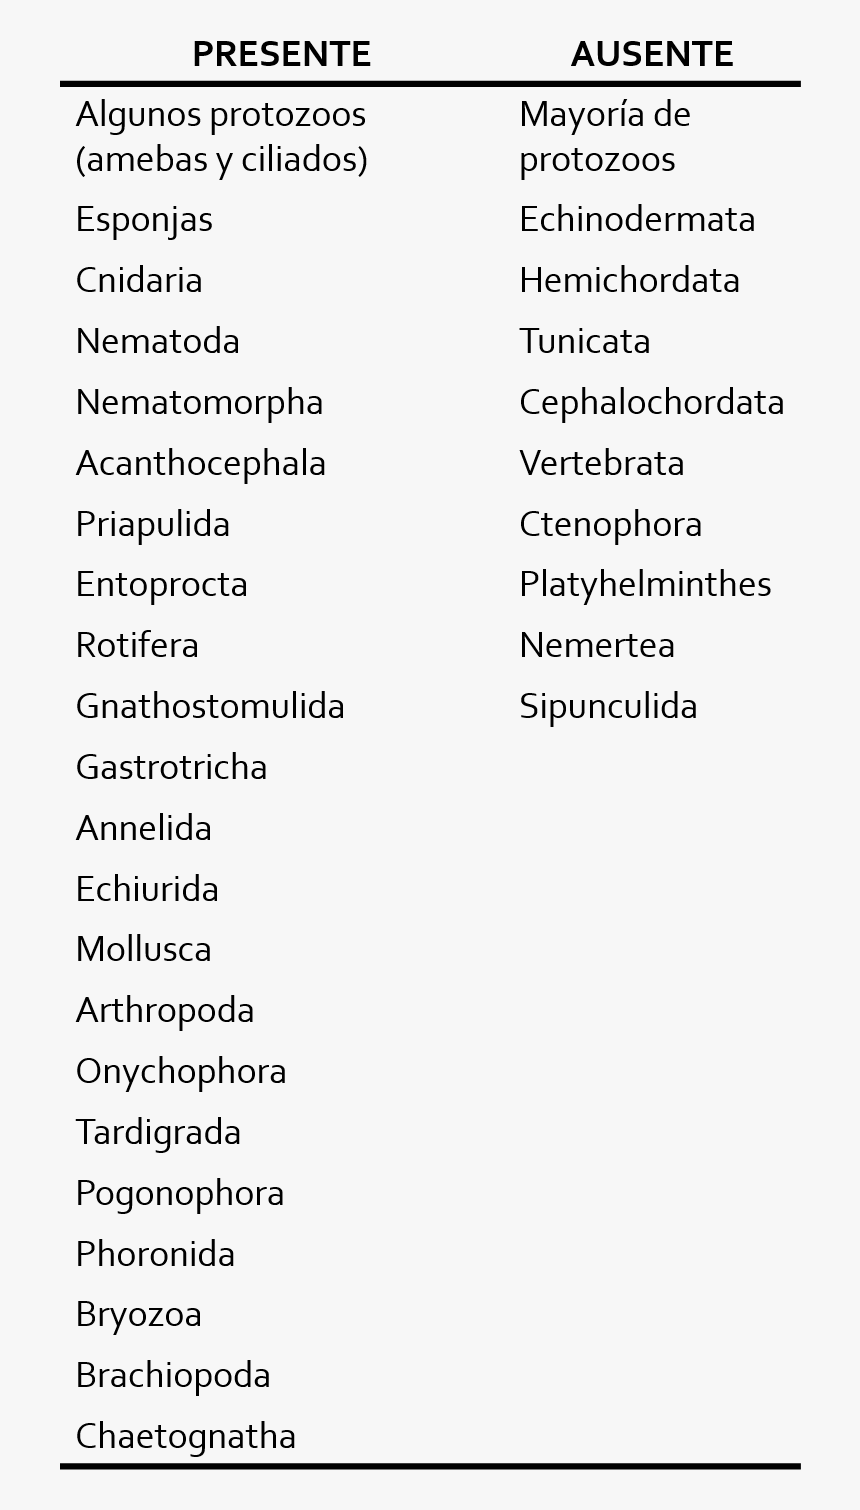Screen dimensions: 860x1510
Task: Click on the Annelida entry
Action: 144,829
